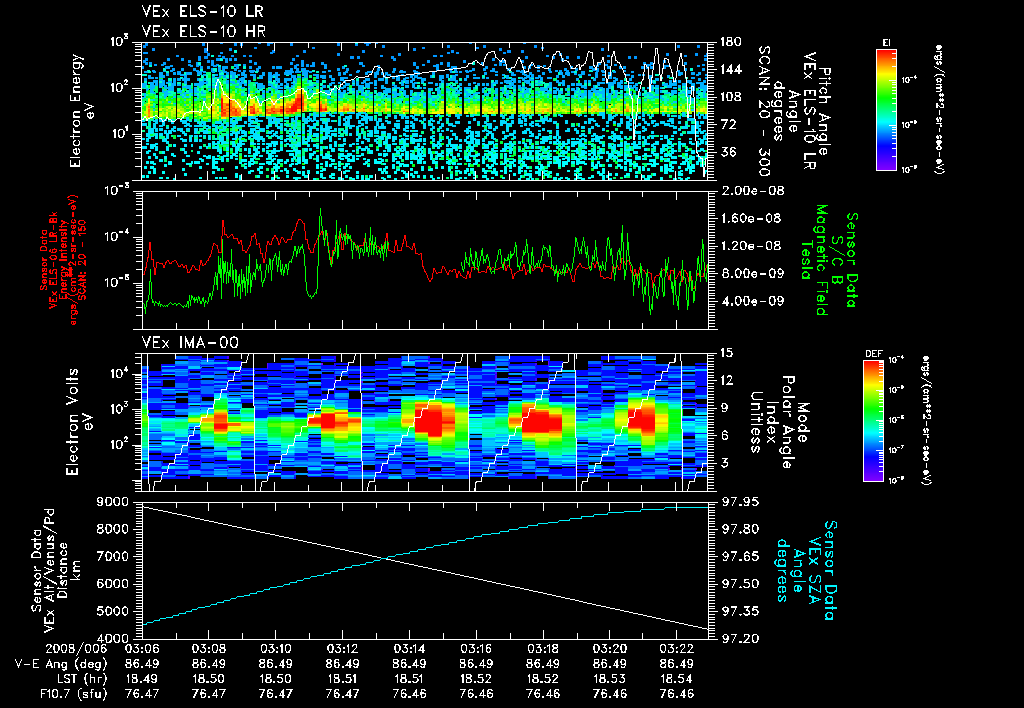The height and width of the screenshot is (708, 1024).
Task: Click the "18.53" LST value
Action: 610,679
